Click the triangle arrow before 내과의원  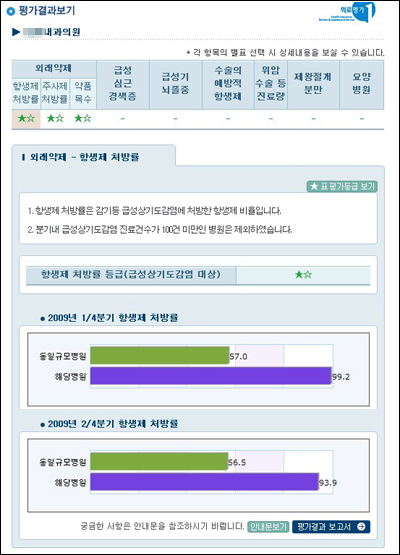click(x=16, y=32)
